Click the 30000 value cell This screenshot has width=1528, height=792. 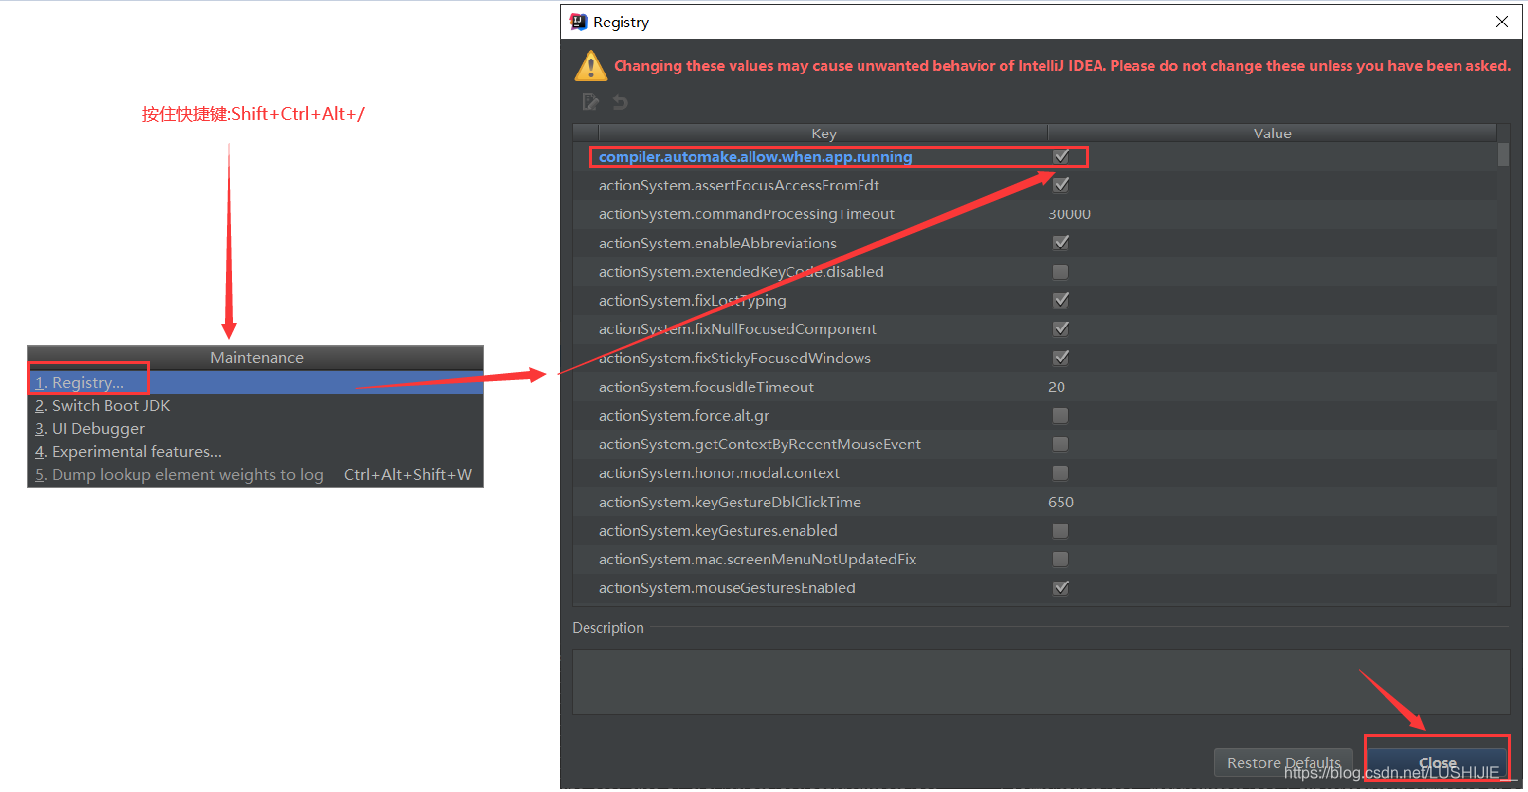click(1069, 214)
